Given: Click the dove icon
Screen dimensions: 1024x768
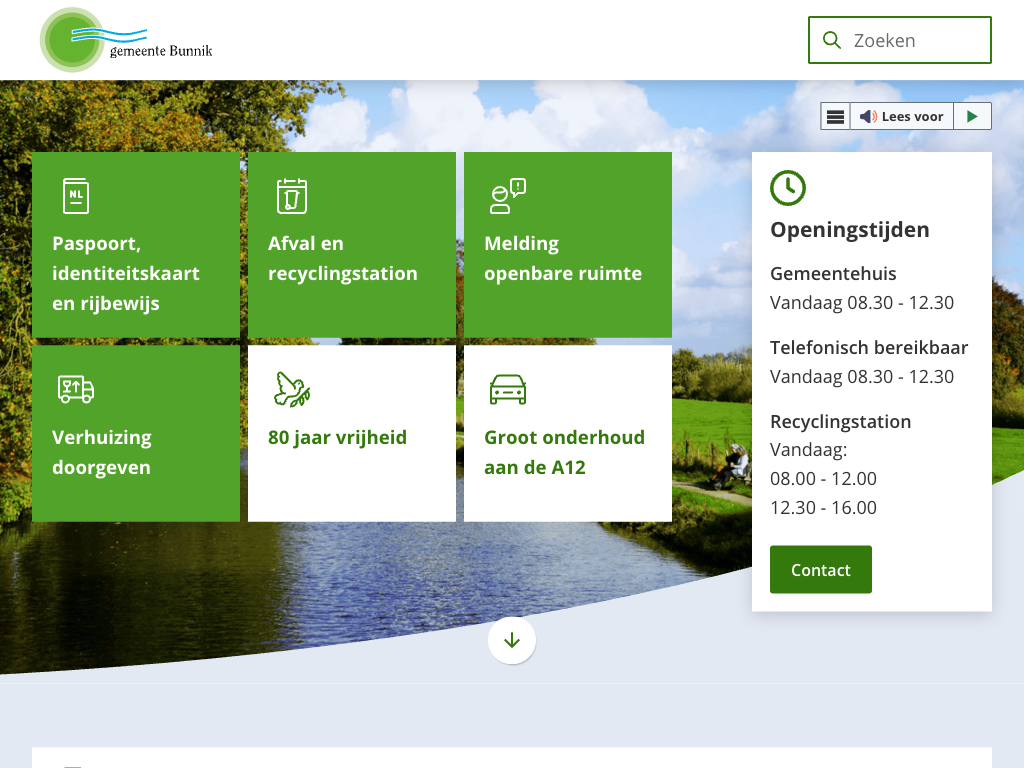Looking at the screenshot, I should click(292, 389).
